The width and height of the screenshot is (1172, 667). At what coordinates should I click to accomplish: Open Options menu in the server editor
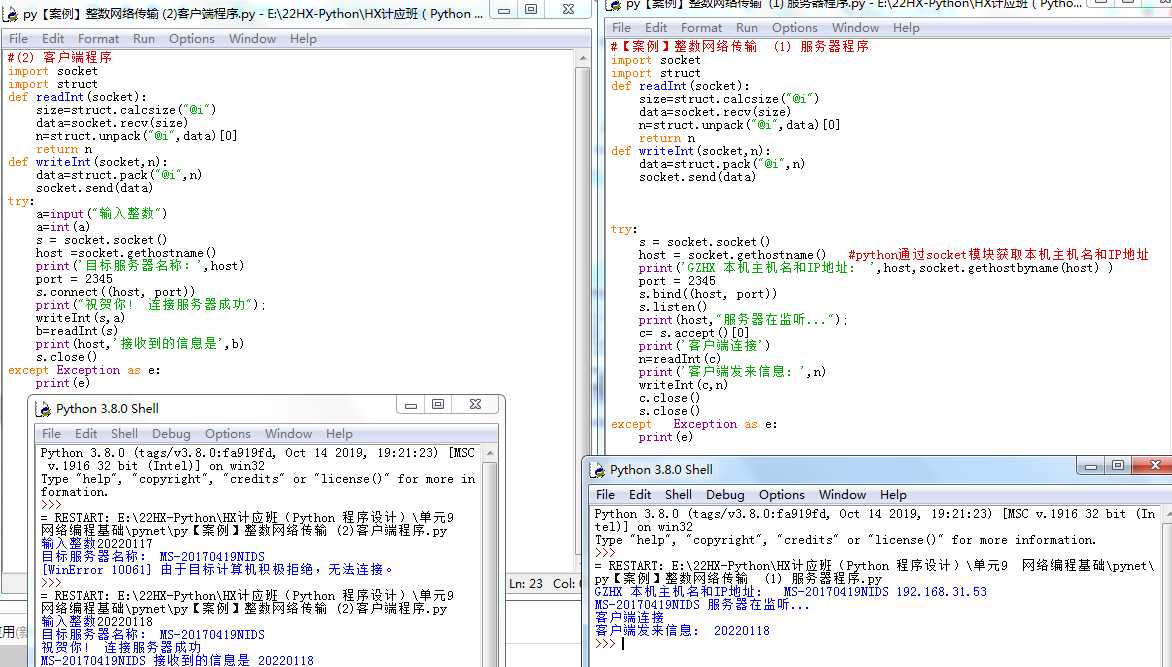coord(795,28)
